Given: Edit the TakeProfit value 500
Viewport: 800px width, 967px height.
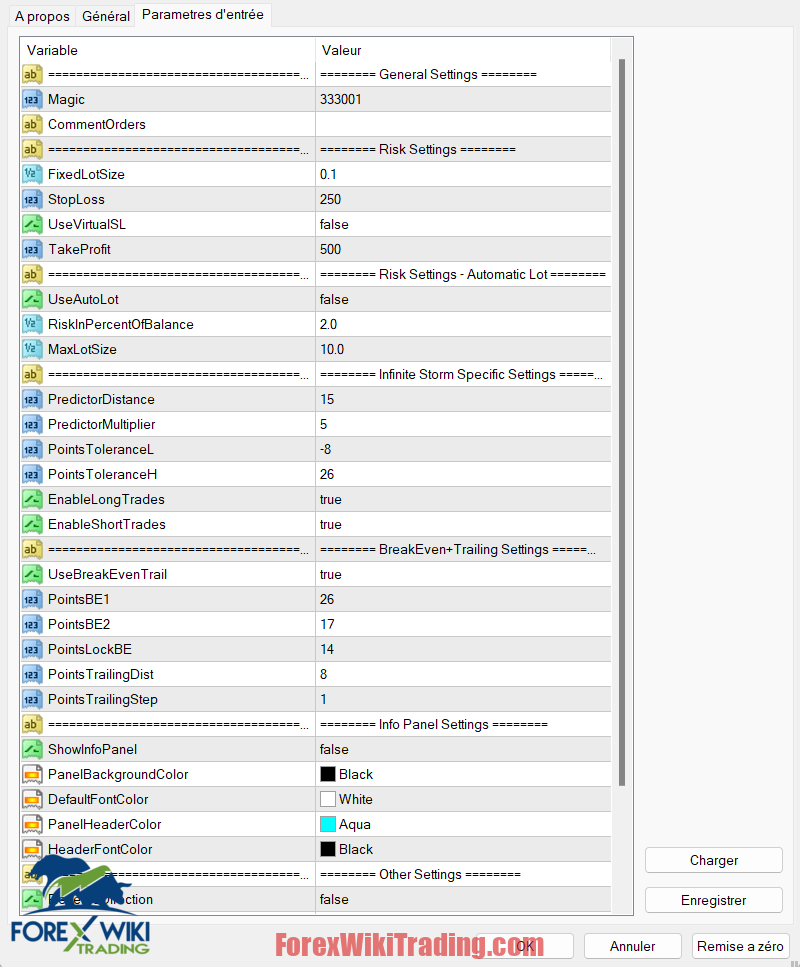Looking at the screenshot, I should [463, 249].
